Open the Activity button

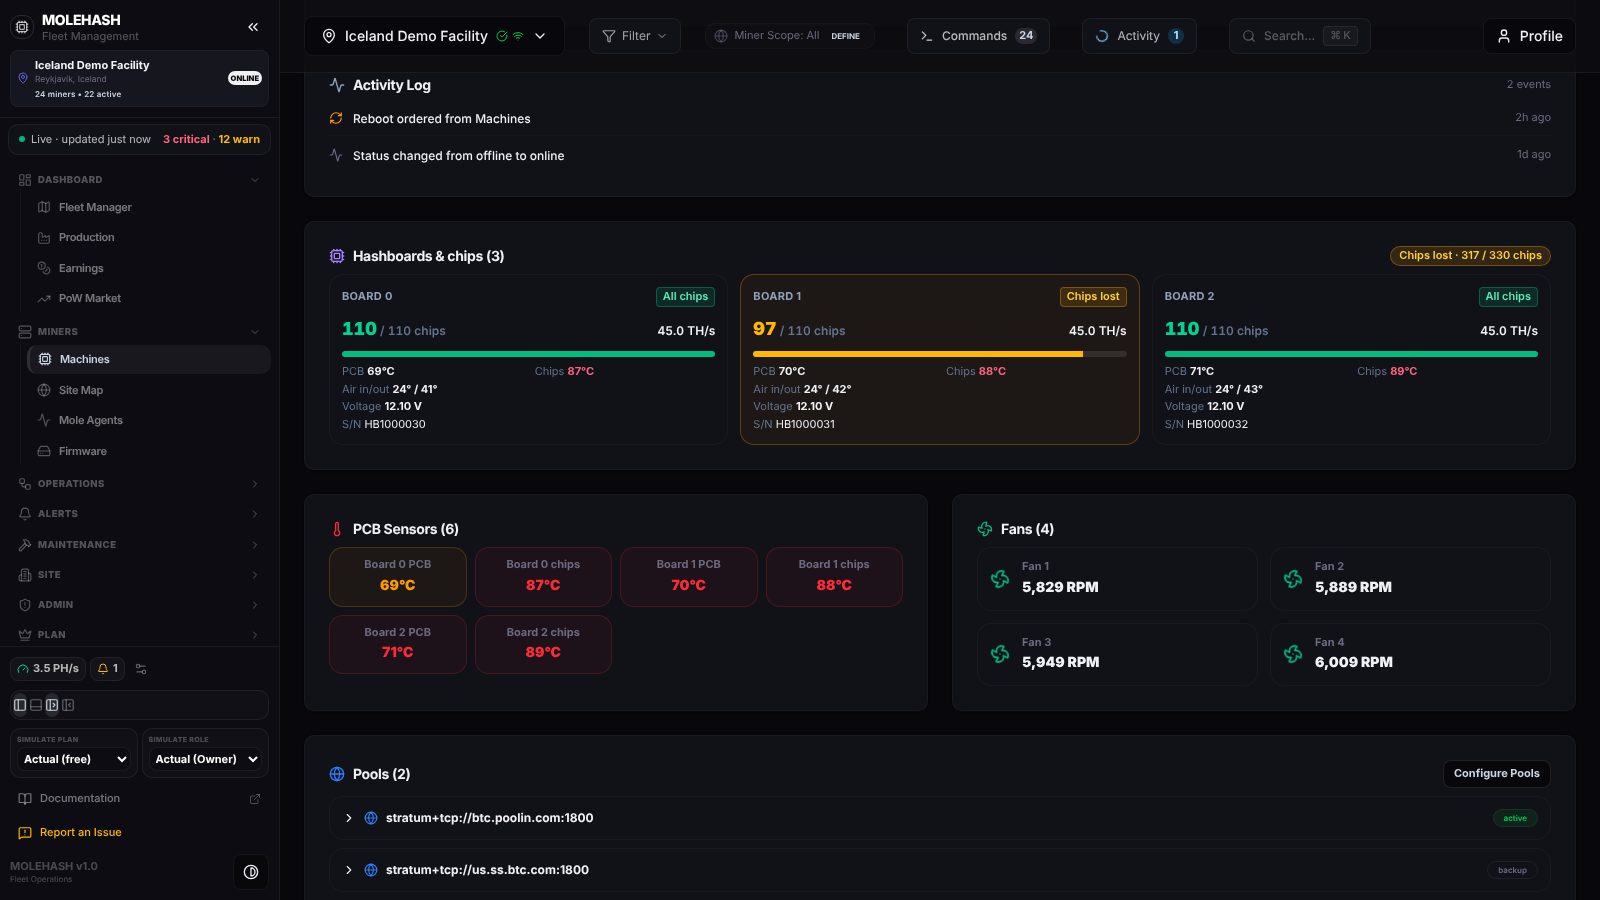tap(1139, 36)
